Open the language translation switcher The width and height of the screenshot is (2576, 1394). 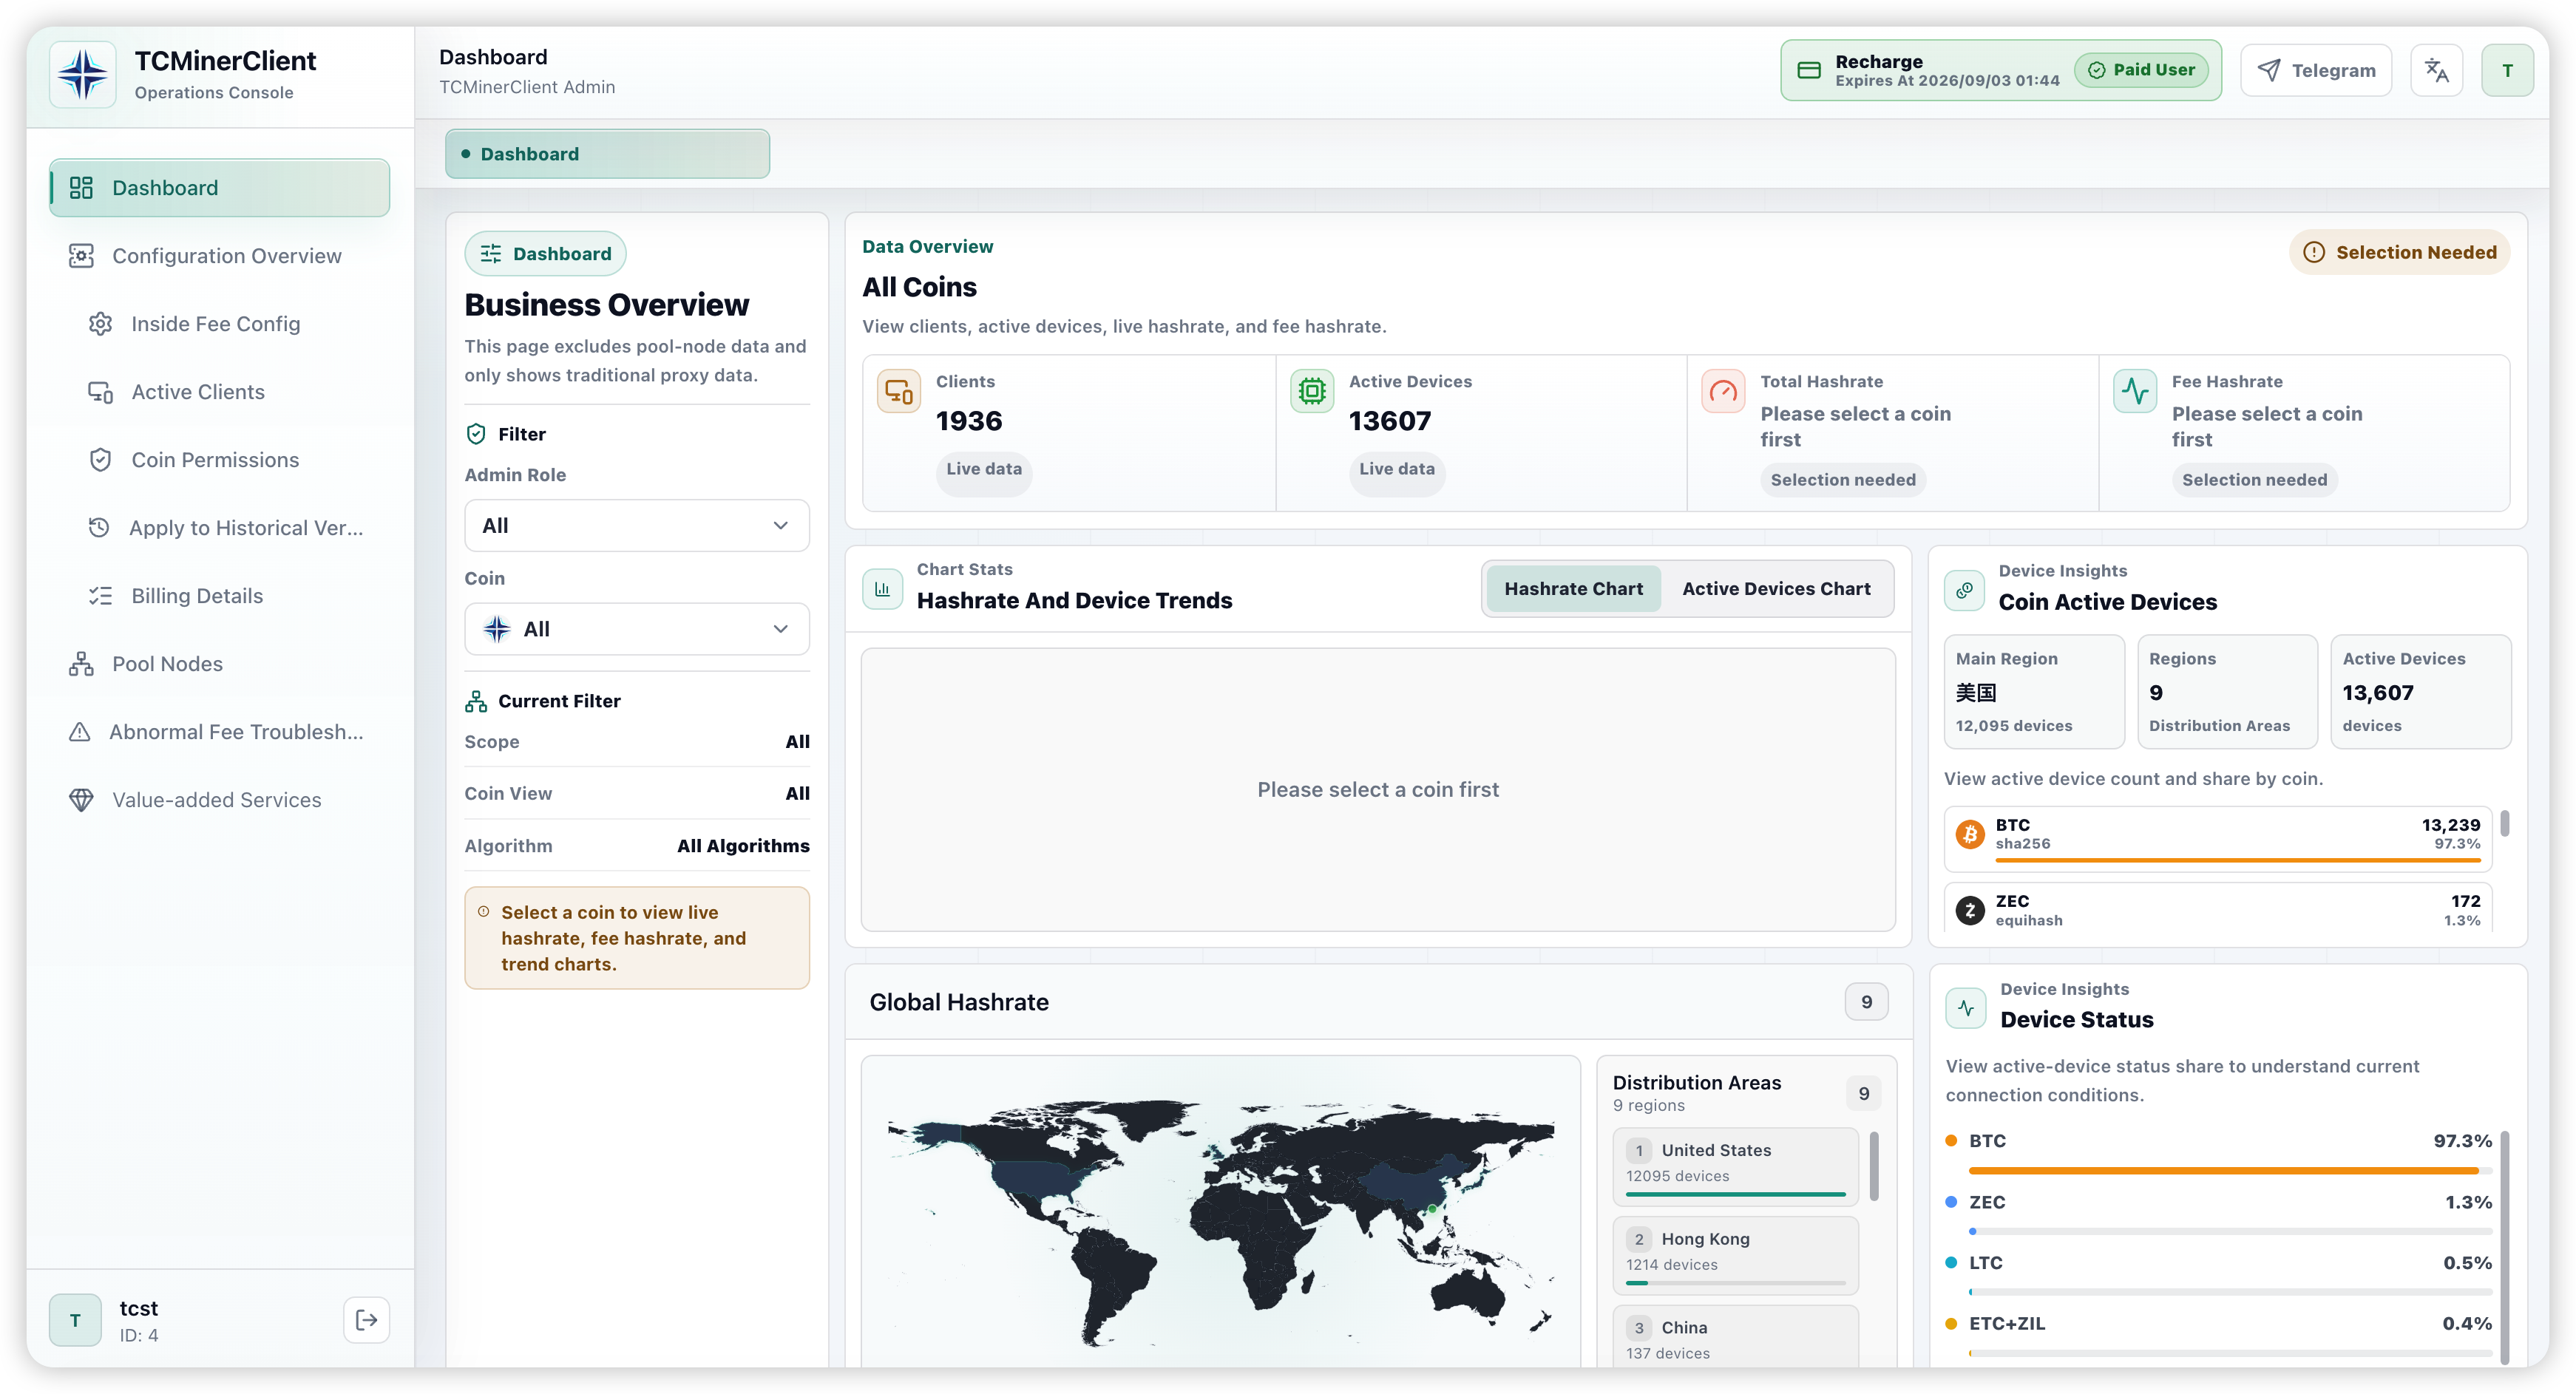(2436, 70)
